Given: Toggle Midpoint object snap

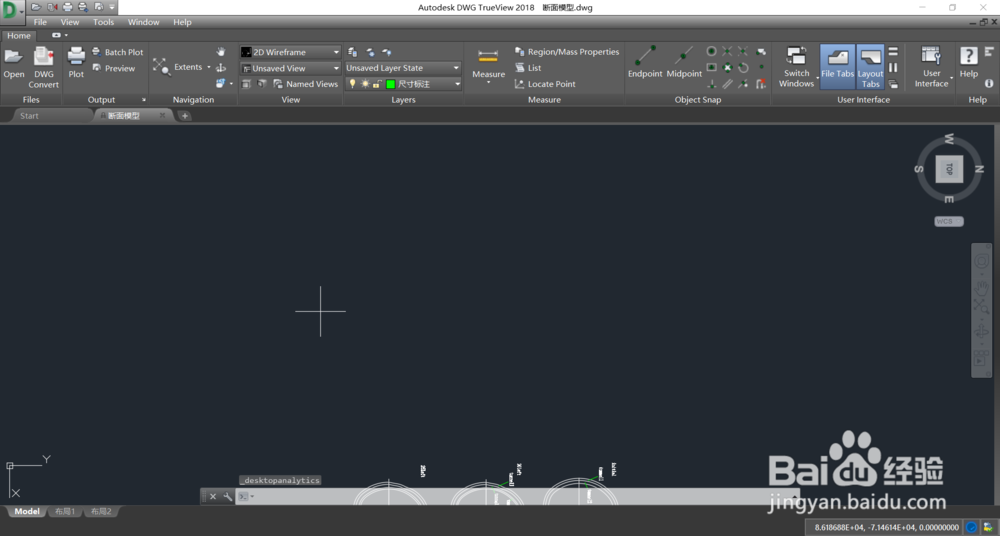Looking at the screenshot, I should (x=684, y=63).
